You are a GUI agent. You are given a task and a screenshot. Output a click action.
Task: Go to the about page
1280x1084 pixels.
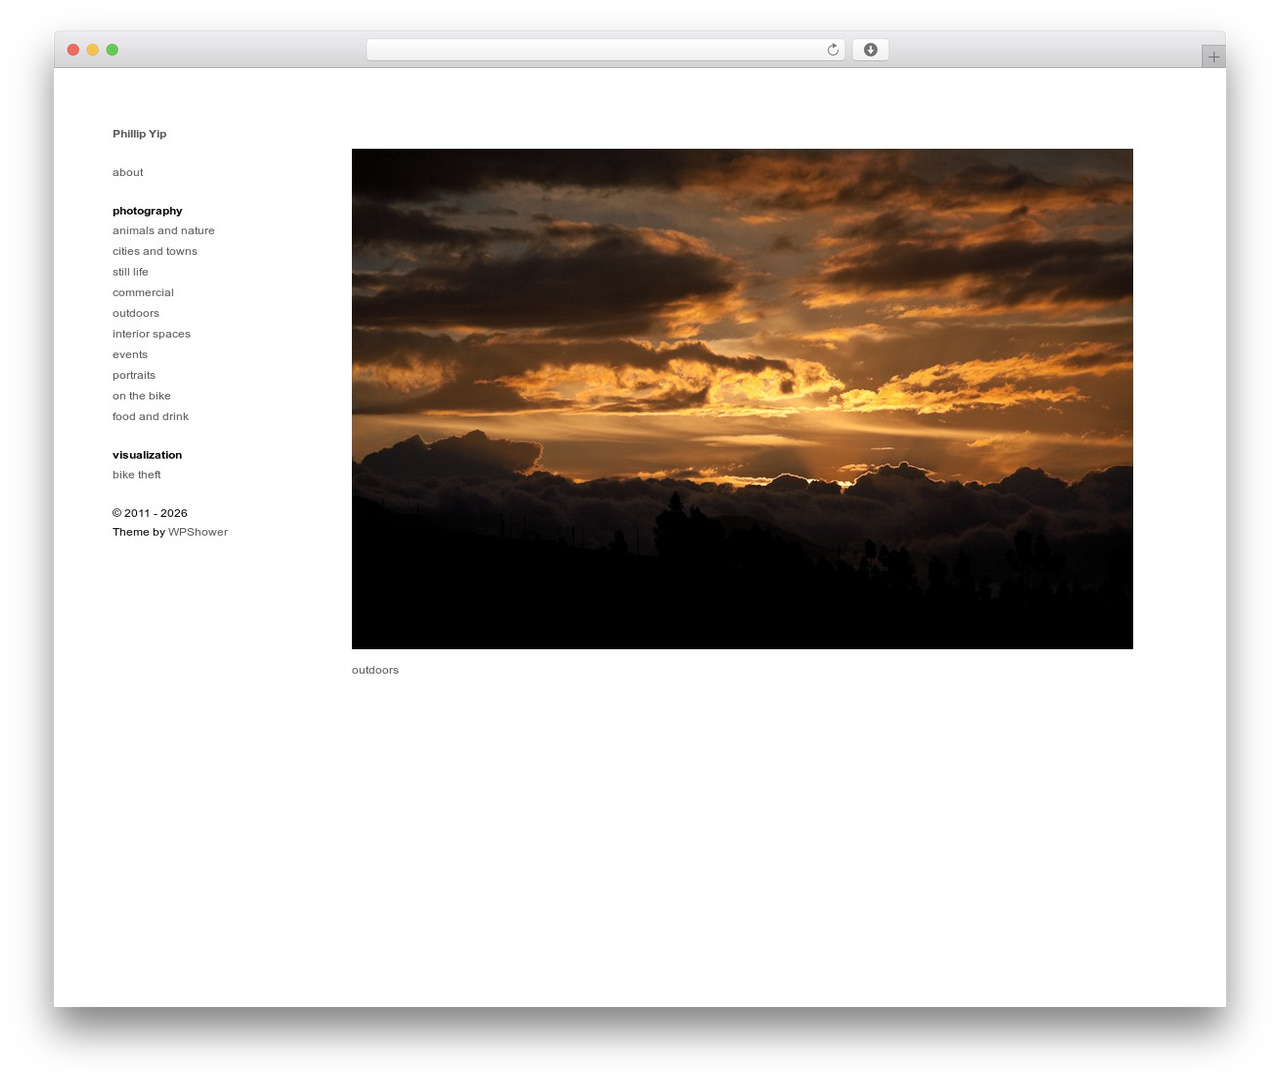tap(127, 172)
